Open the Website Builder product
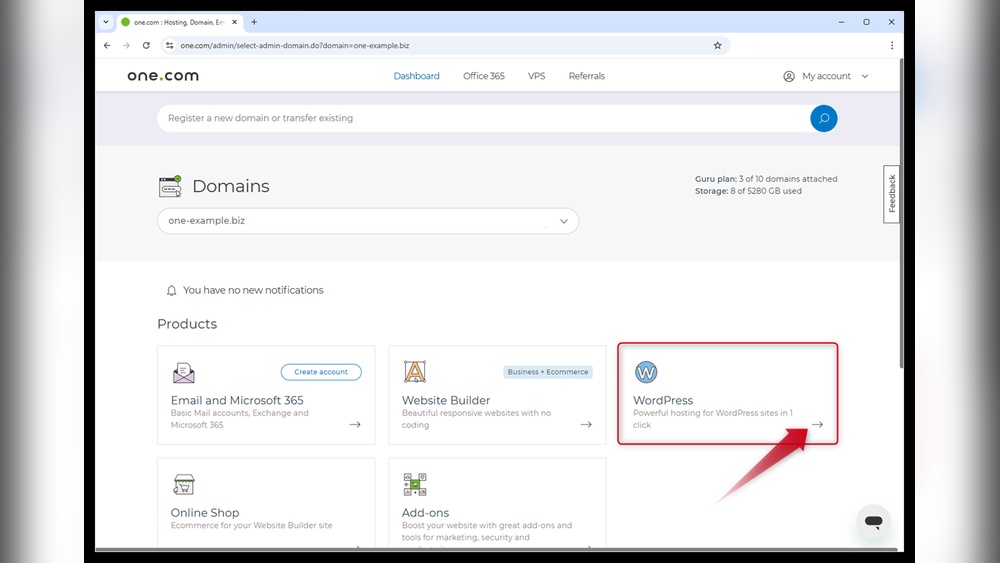This screenshot has height=563, width=1000. point(497,395)
